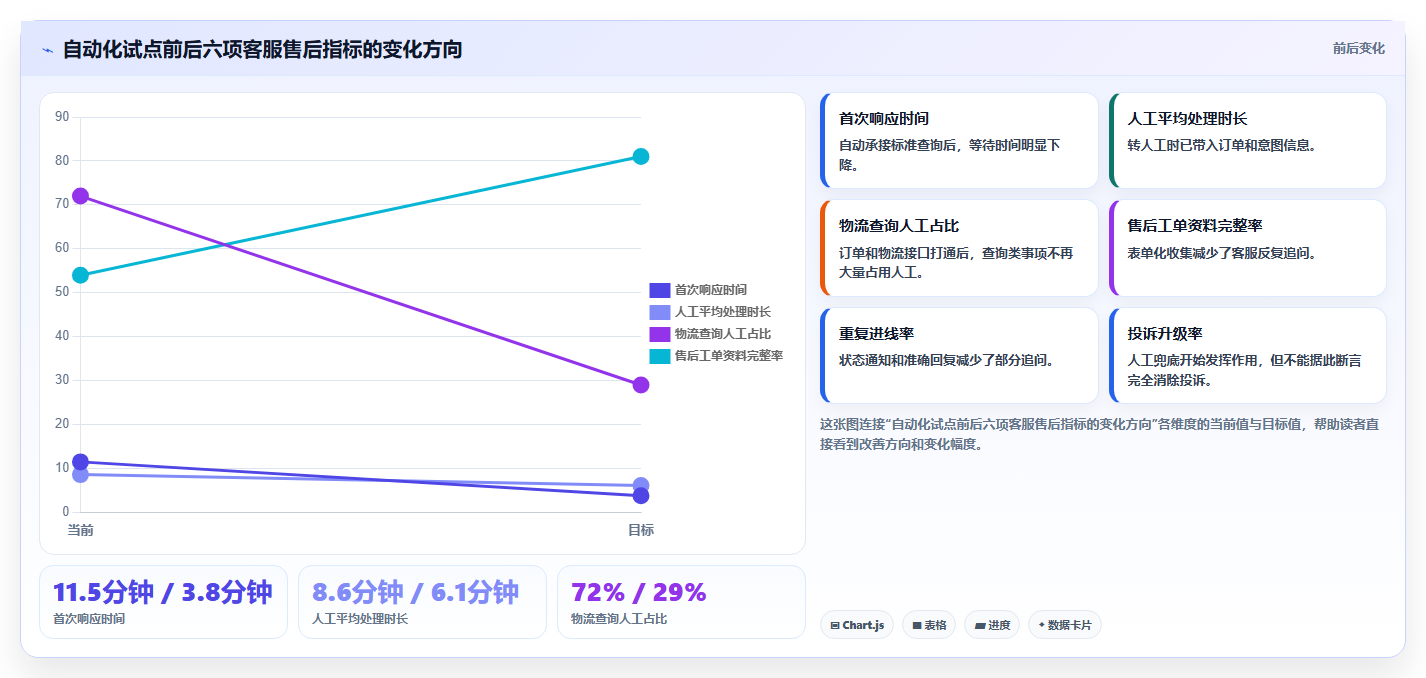Click the star icon in 数据卡片 chip
The image size is (1426, 678).
1042,625
